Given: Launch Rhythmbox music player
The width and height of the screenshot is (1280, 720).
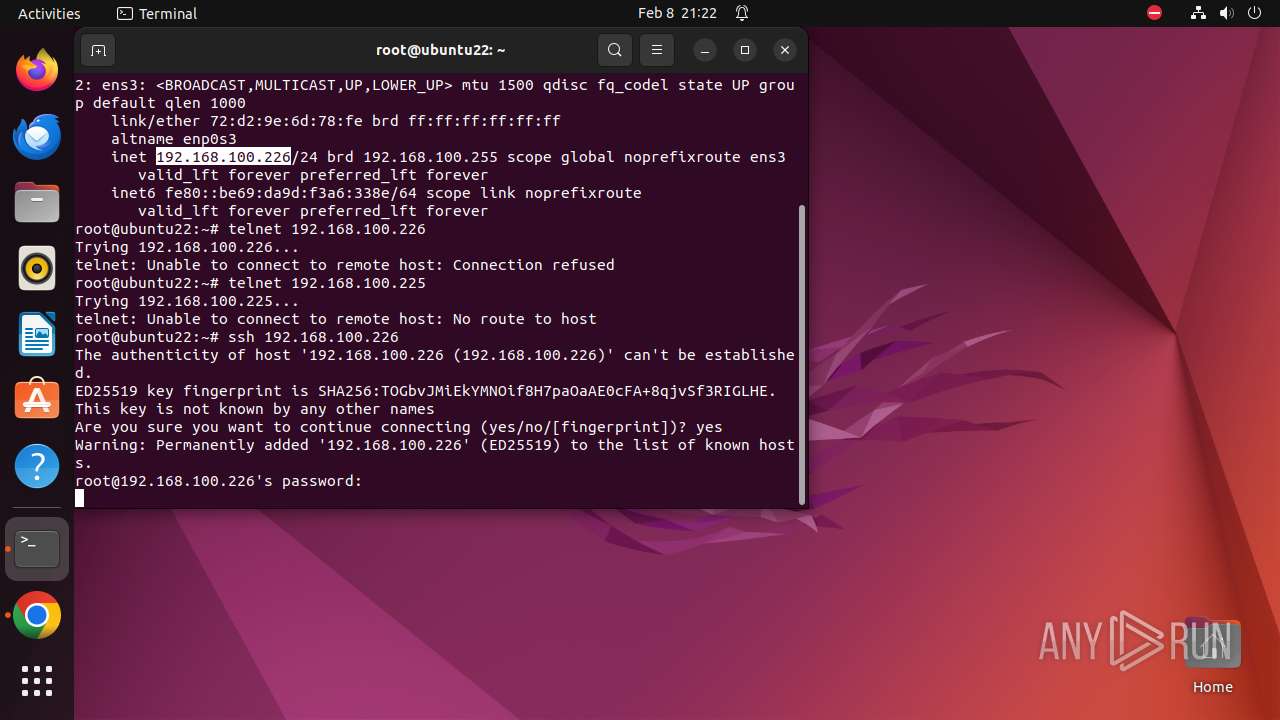Looking at the screenshot, I should [x=37, y=269].
